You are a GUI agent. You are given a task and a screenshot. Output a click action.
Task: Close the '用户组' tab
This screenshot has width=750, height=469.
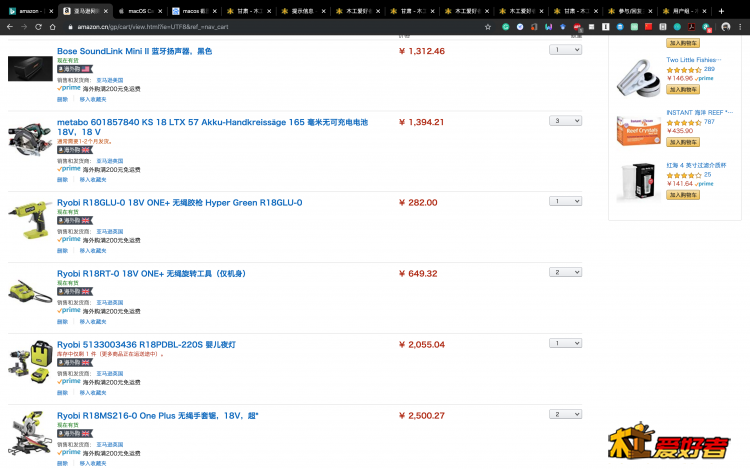pos(703,11)
